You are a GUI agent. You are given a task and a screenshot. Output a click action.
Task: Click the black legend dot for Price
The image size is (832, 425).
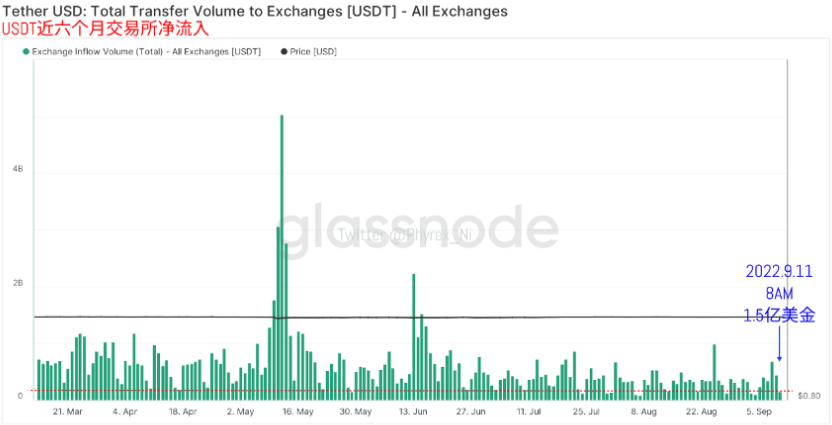(x=284, y=52)
